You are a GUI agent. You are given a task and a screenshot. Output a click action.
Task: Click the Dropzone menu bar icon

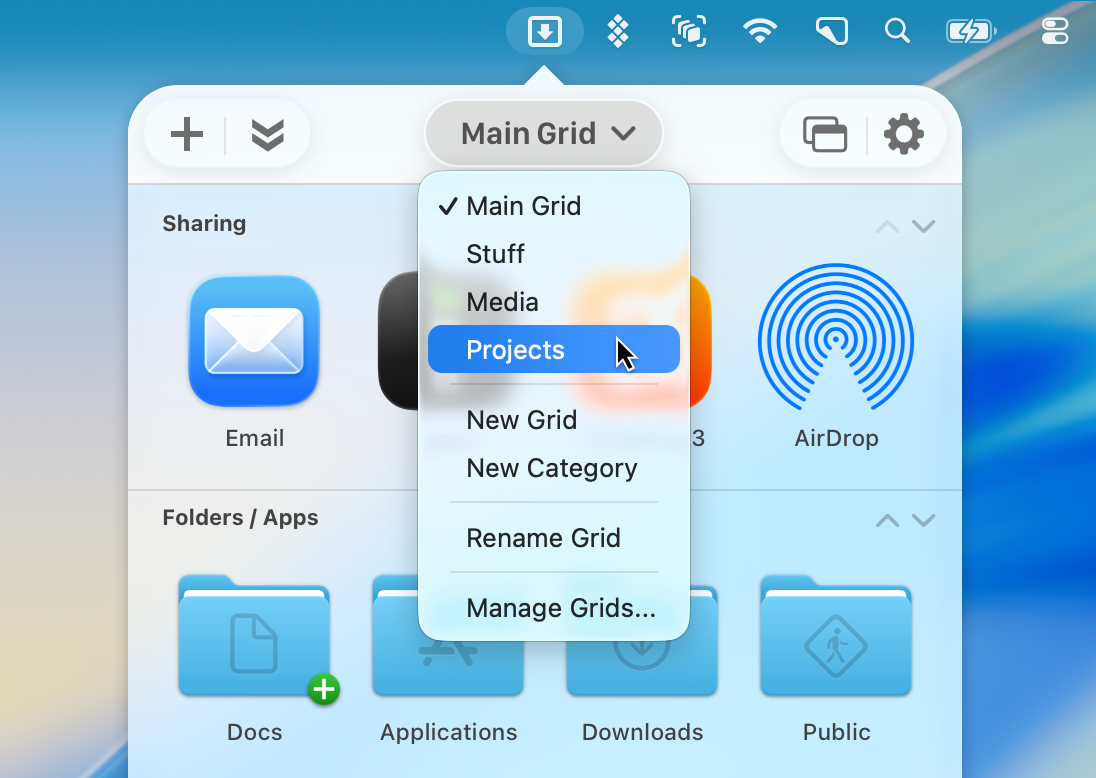click(x=544, y=32)
